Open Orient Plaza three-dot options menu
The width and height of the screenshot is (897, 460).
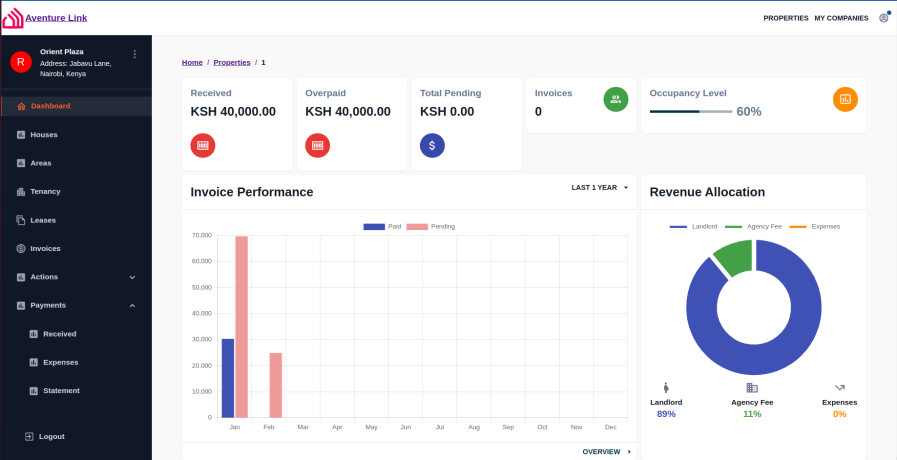tap(135, 54)
